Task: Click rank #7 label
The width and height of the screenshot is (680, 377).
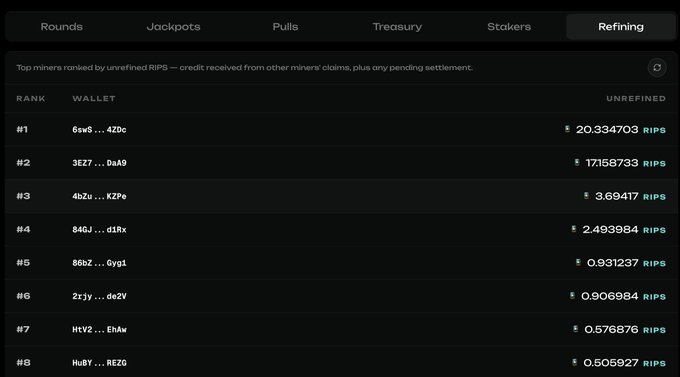Action: tap(23, 329)
